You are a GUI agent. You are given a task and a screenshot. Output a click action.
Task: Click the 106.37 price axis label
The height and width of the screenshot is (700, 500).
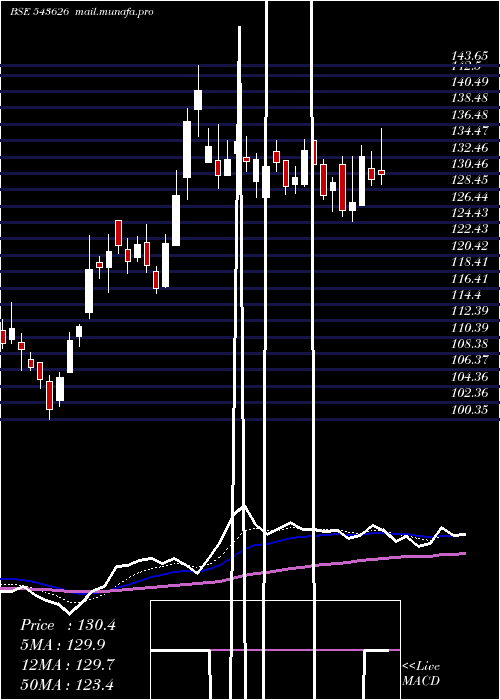click(x=470, y=360)
